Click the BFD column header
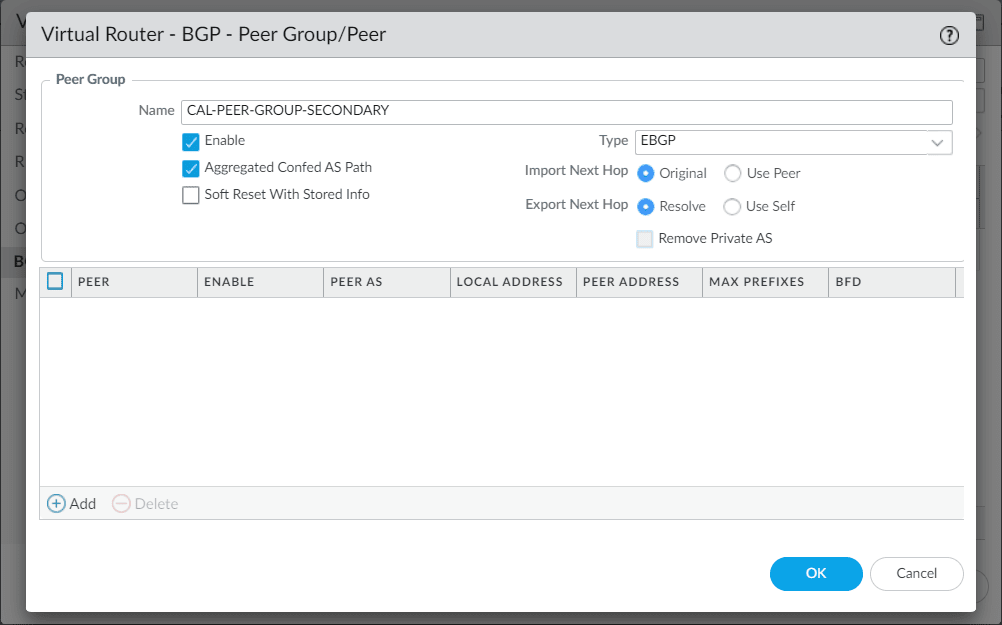Image resolution: width=1002 pixels, height=625 pixels. (x=847, y=281)
